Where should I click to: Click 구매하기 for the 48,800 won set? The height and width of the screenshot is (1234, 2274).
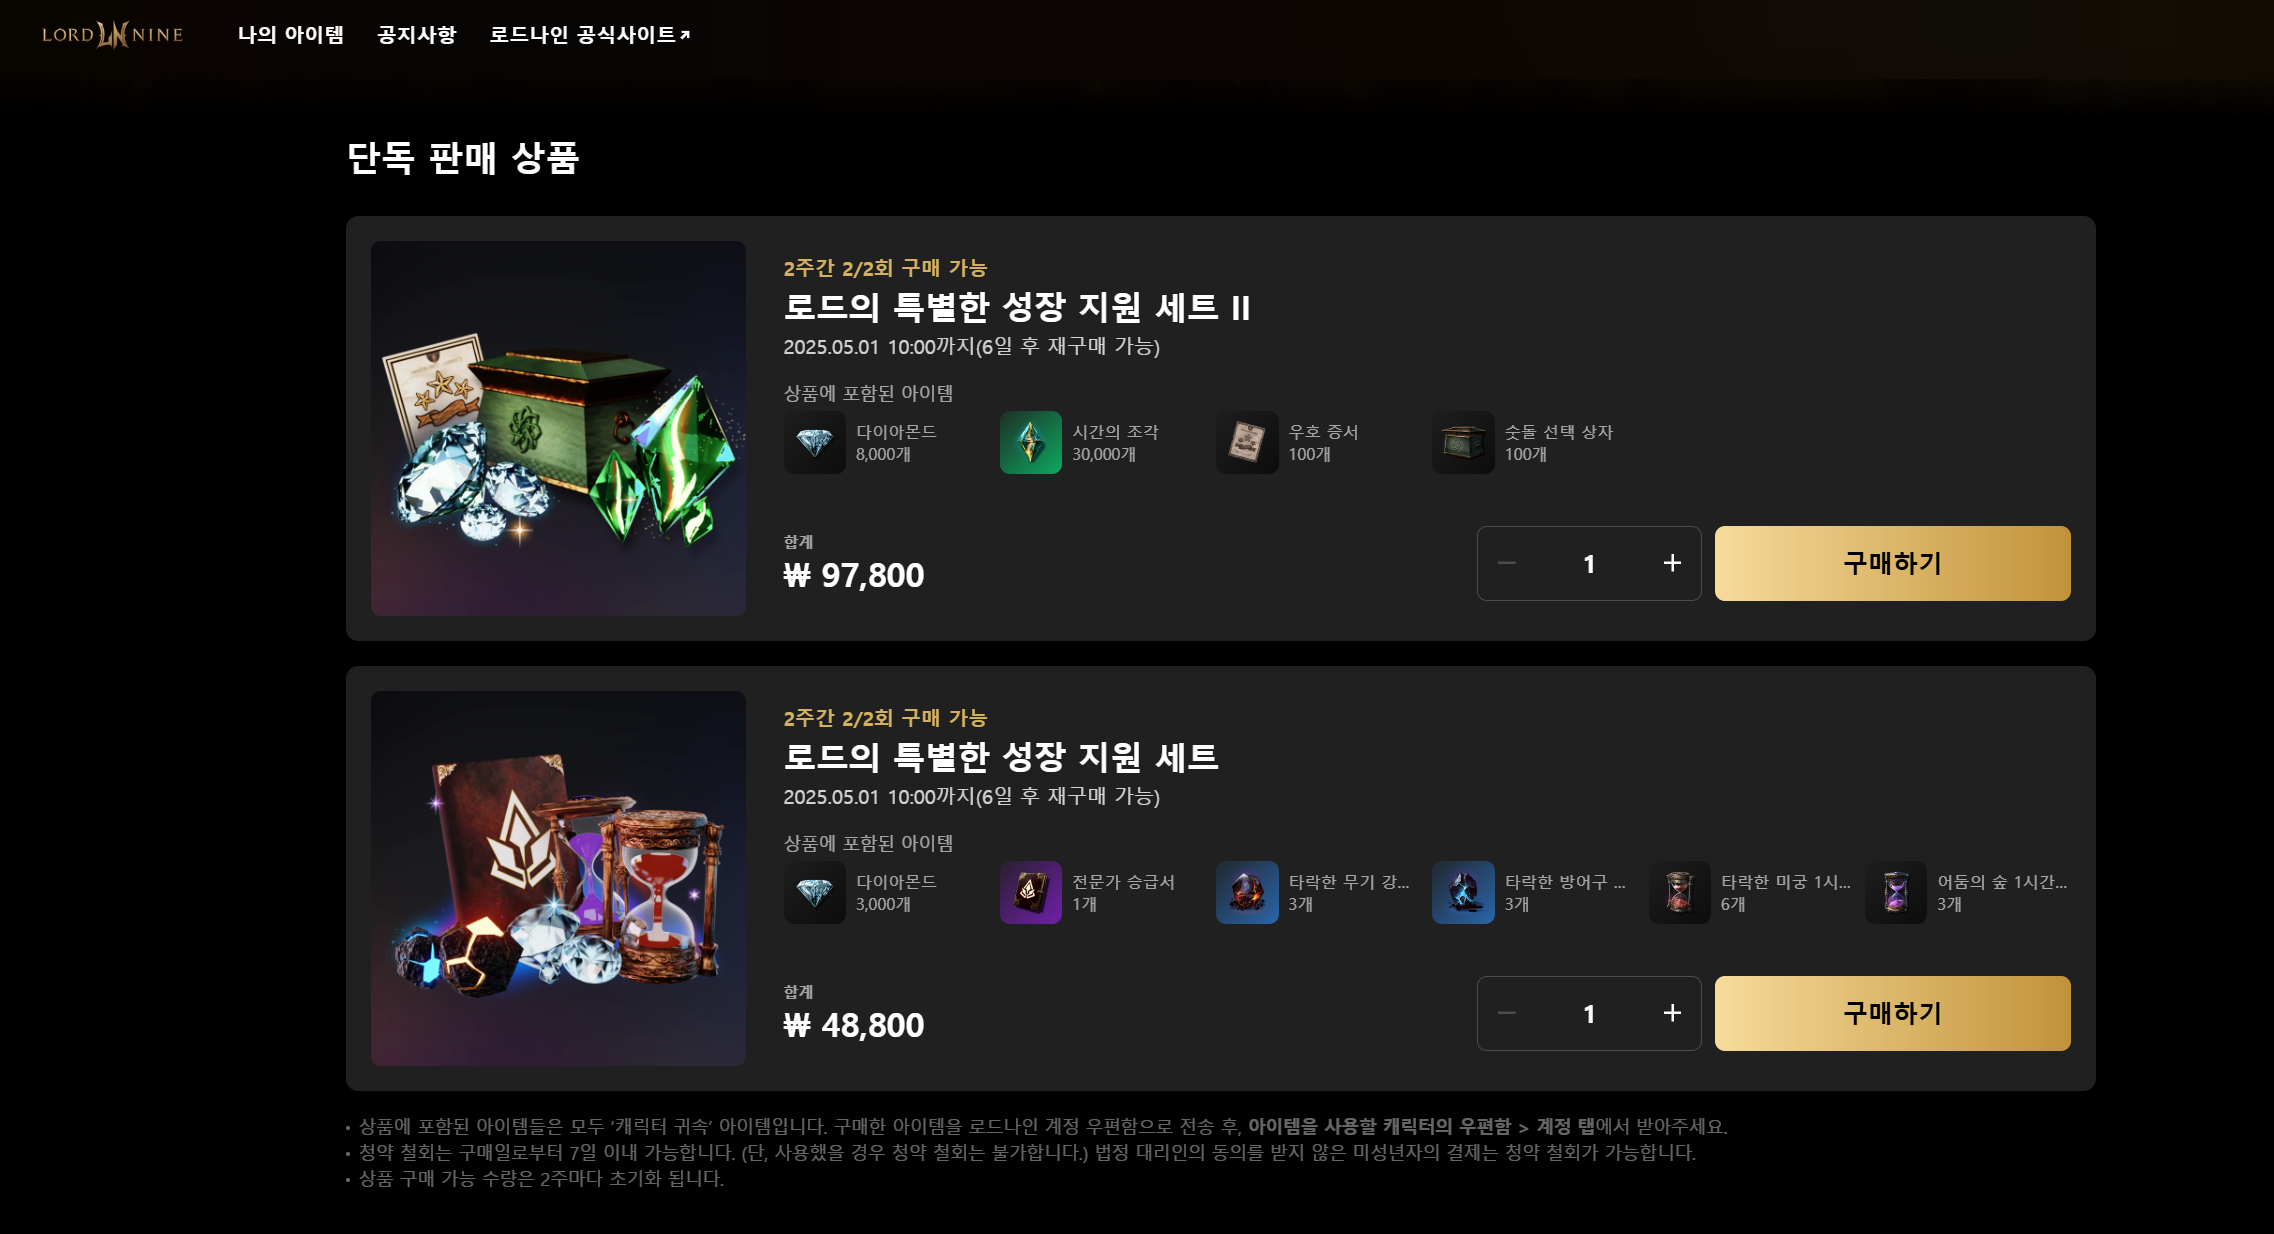(x=1892, y=1013)
